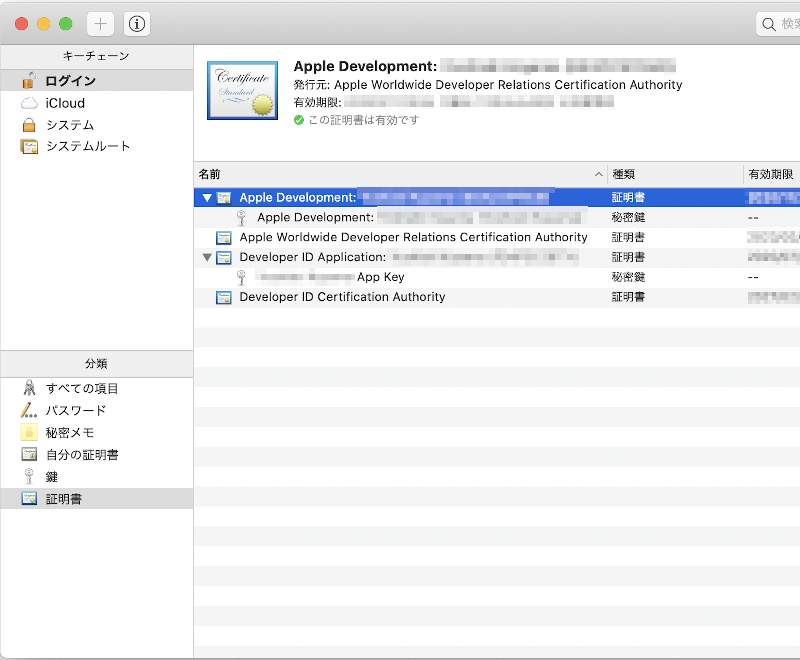Click 秘密鍵 type in Apple Development key row
Viewport: 800px width, 660px height.
coord(628,217)
